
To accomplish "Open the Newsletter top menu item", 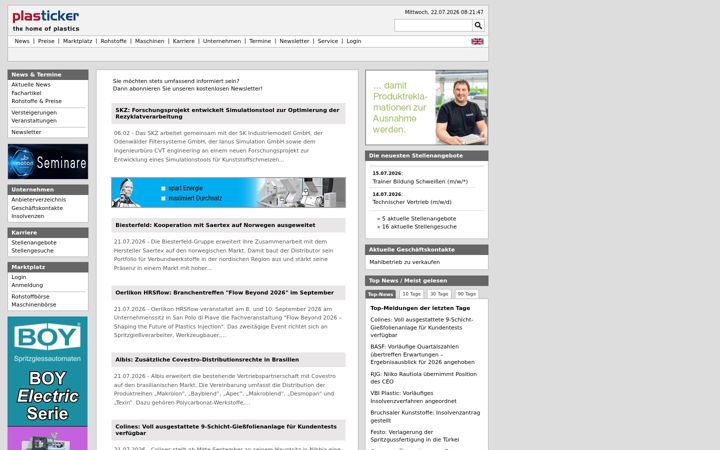I will click(294, 41).
